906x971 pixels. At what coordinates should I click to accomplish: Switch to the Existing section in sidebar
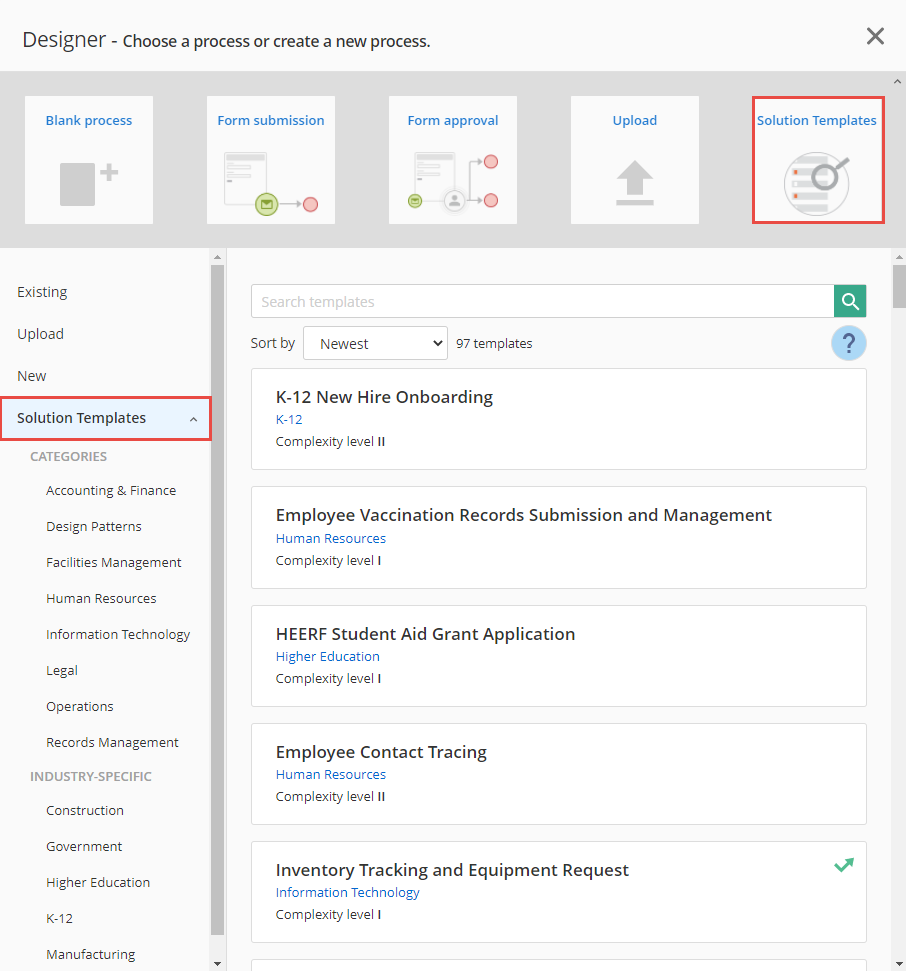[x=42, y=291]
